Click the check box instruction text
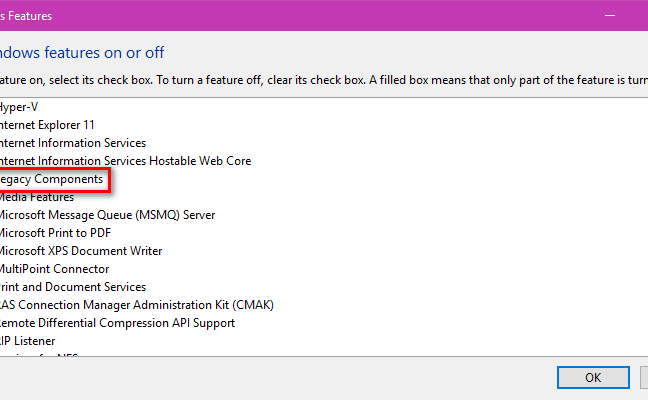Viewport: 648px width, 400px height. tap(324, 80)
